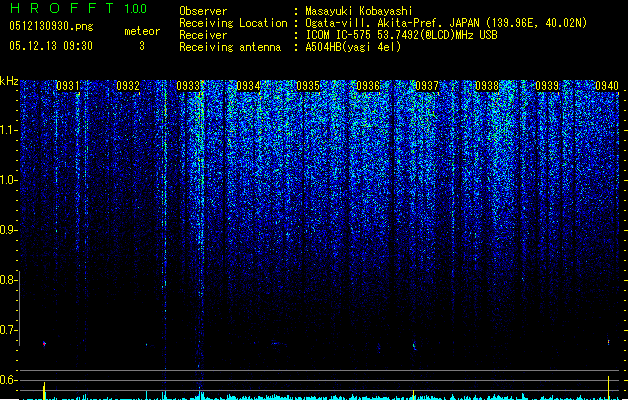Click the 0939 time marker

coord(547,86)
